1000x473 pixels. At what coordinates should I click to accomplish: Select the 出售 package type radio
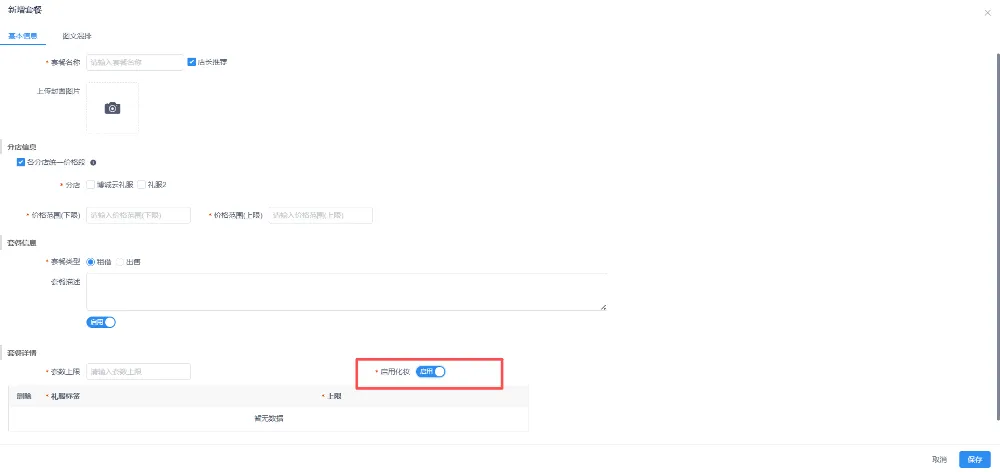(120, 262)
